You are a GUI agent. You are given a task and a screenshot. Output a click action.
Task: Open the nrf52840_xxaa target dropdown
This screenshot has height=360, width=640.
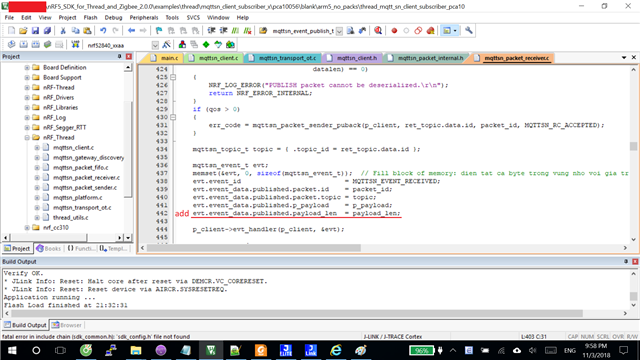[x=155, y=45]
